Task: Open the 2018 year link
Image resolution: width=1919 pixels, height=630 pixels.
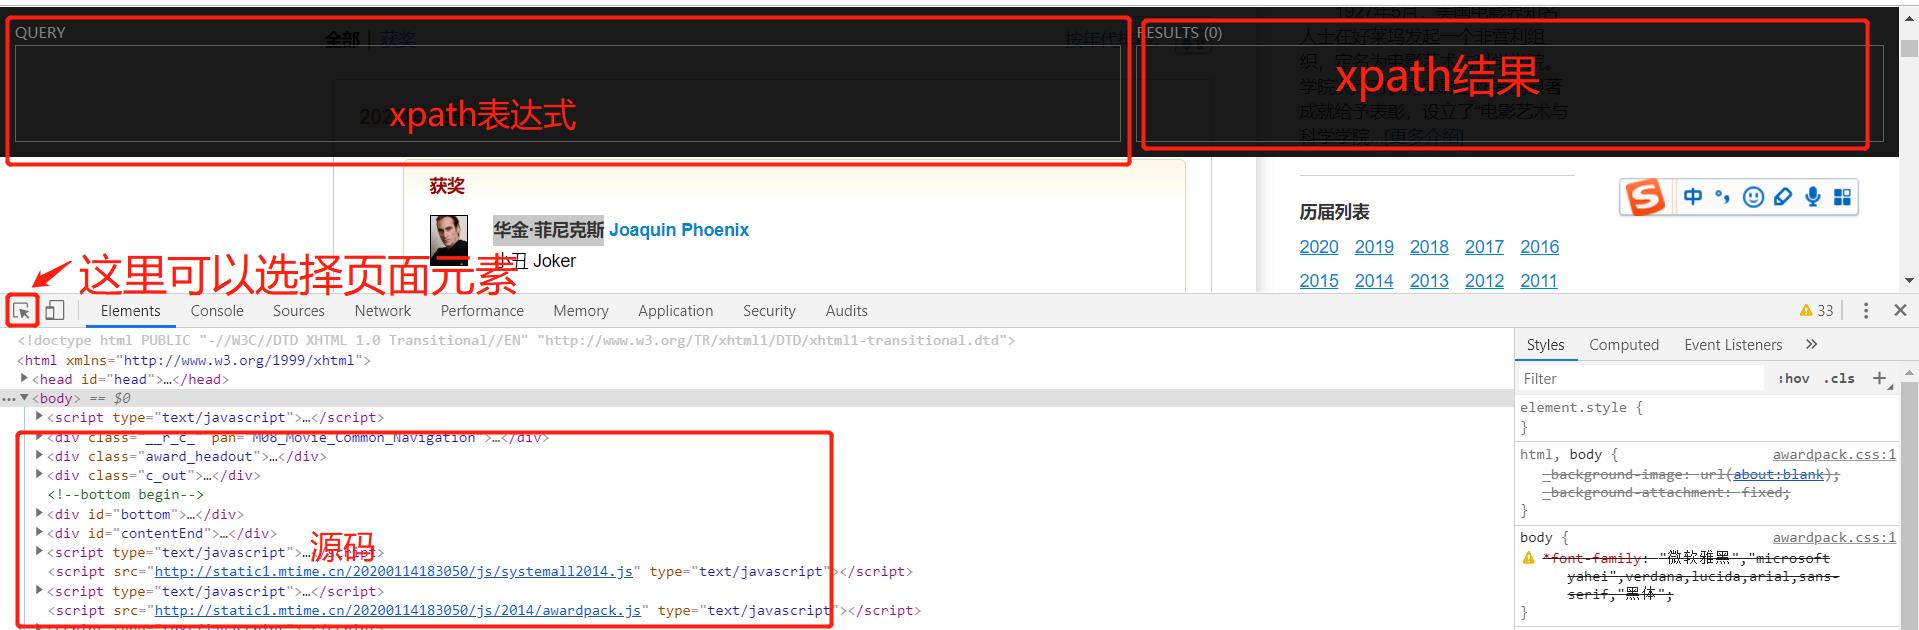Action: tap(1429, 247)
